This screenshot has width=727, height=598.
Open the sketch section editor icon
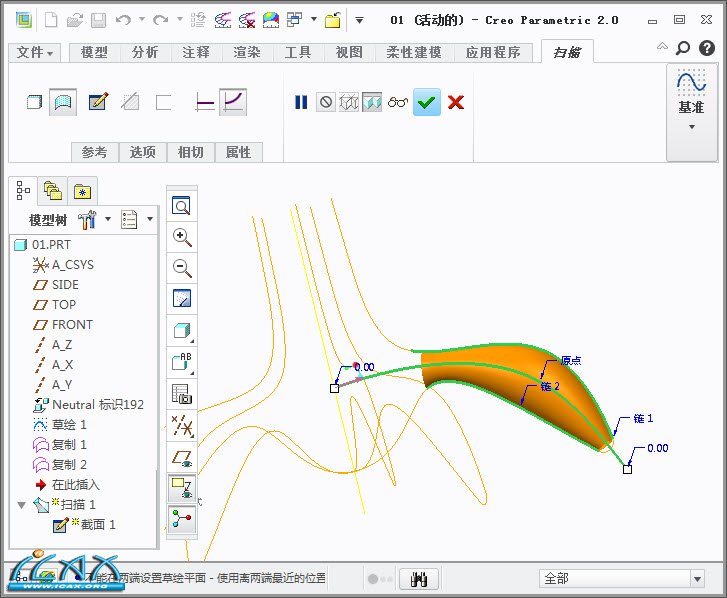tap(97, 102)
